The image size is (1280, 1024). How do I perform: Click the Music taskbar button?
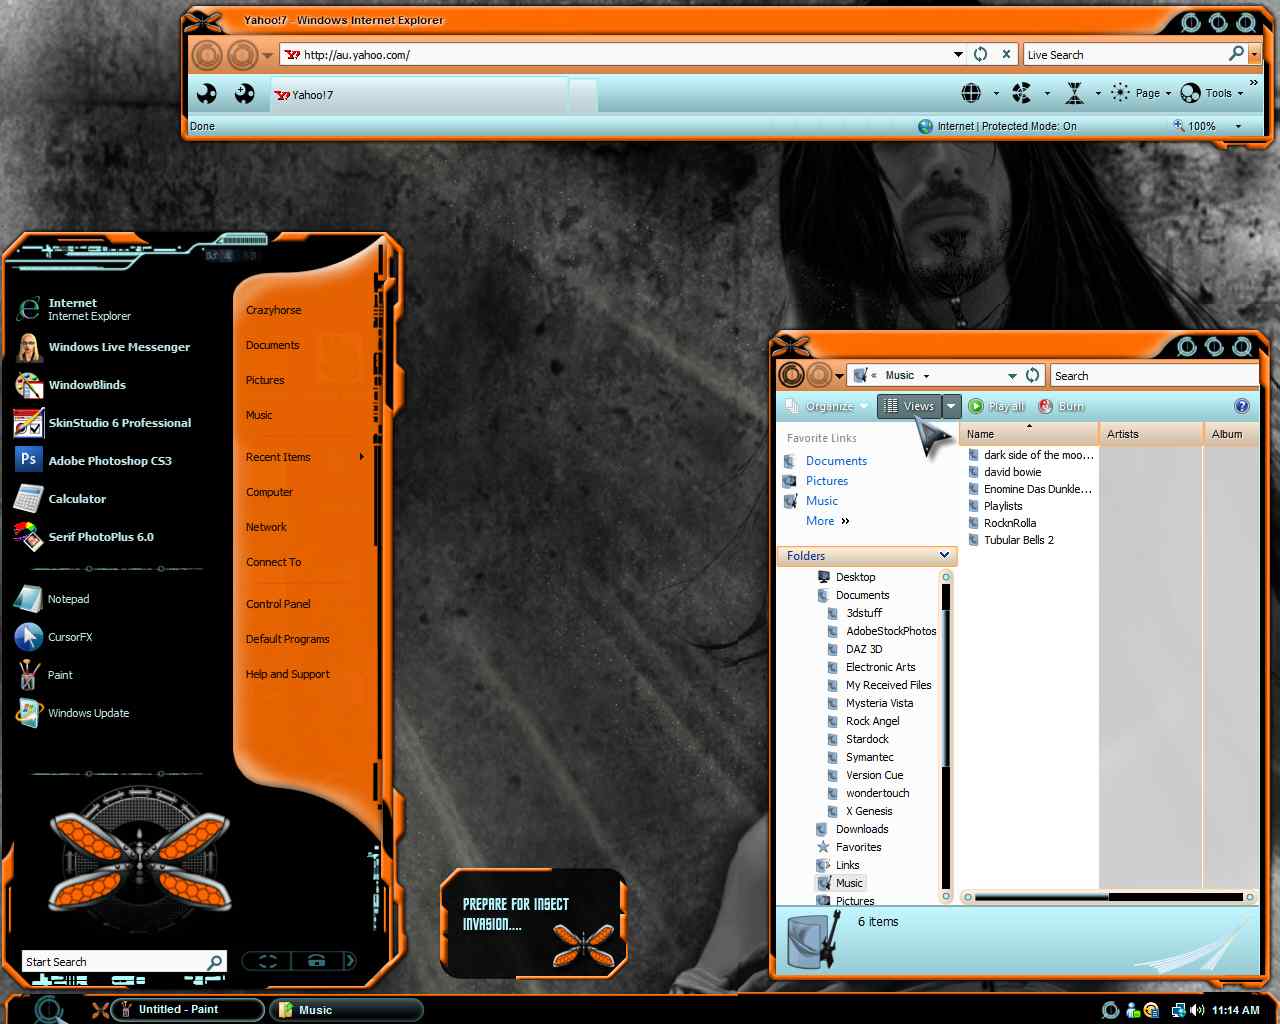[x=346, y=1010]
